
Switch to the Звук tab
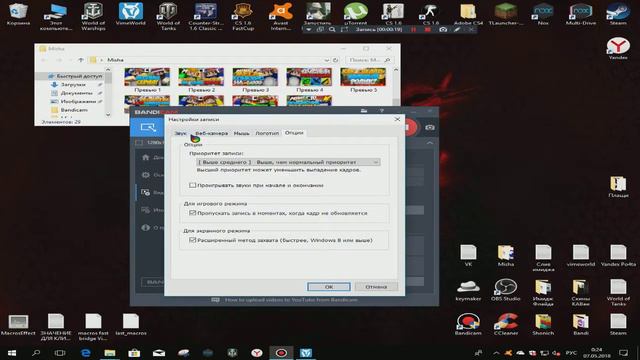[180, 133]
